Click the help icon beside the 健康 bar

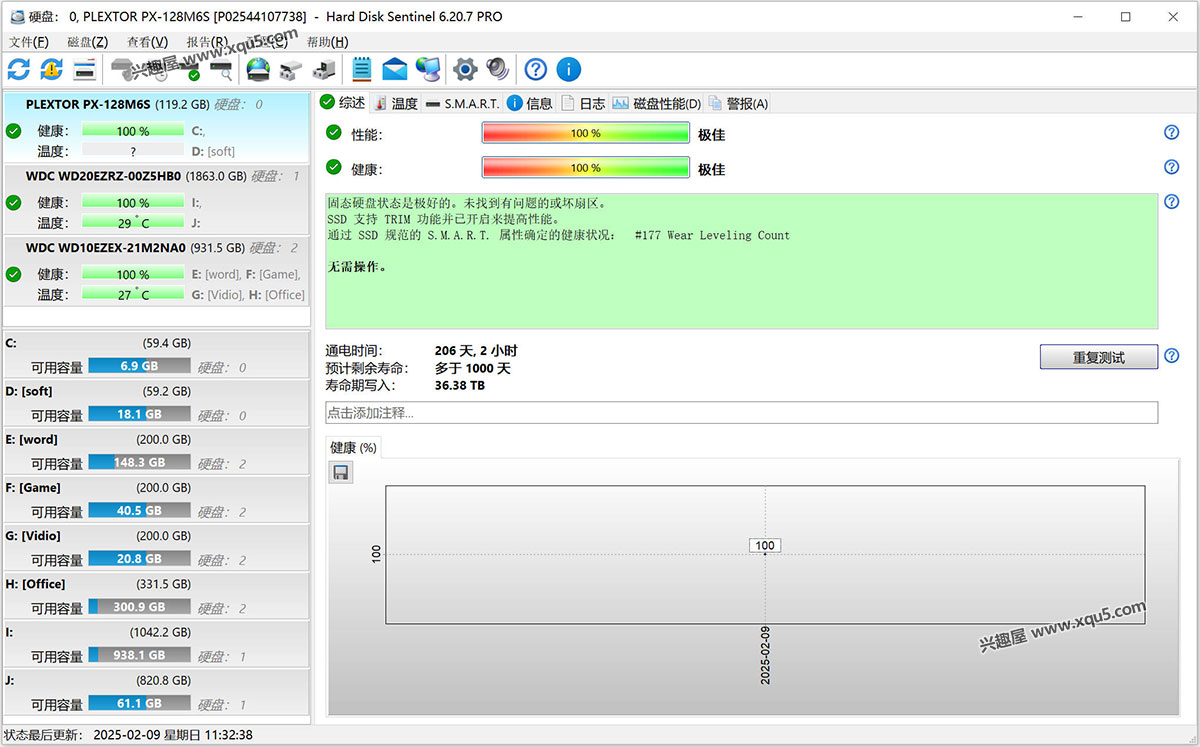point(1172,167)
